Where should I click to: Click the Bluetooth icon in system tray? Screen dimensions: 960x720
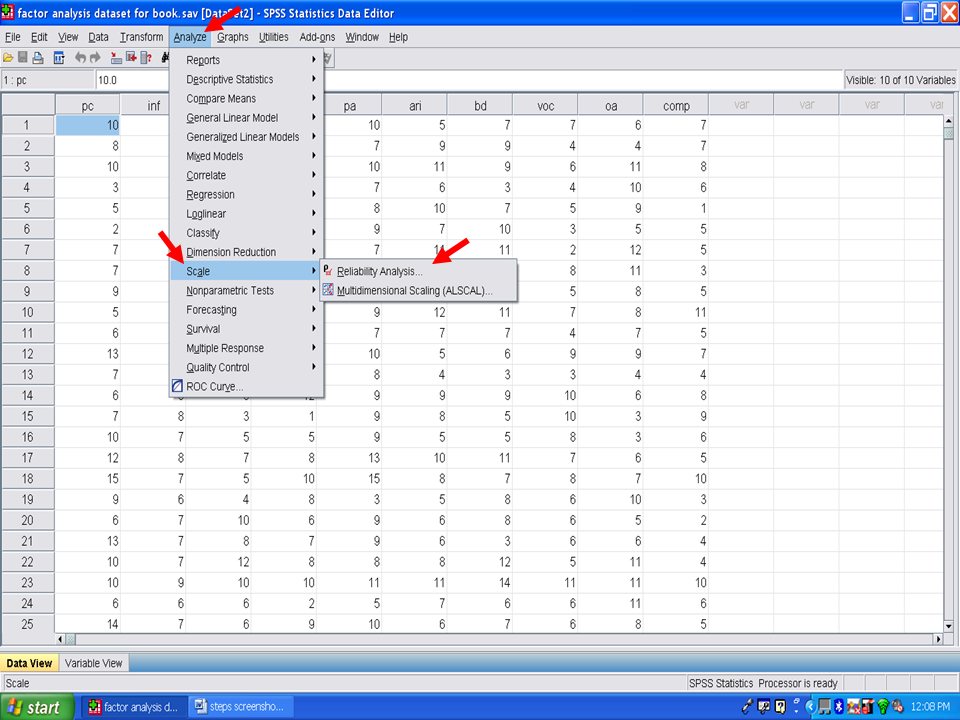[x=839, y=707]
